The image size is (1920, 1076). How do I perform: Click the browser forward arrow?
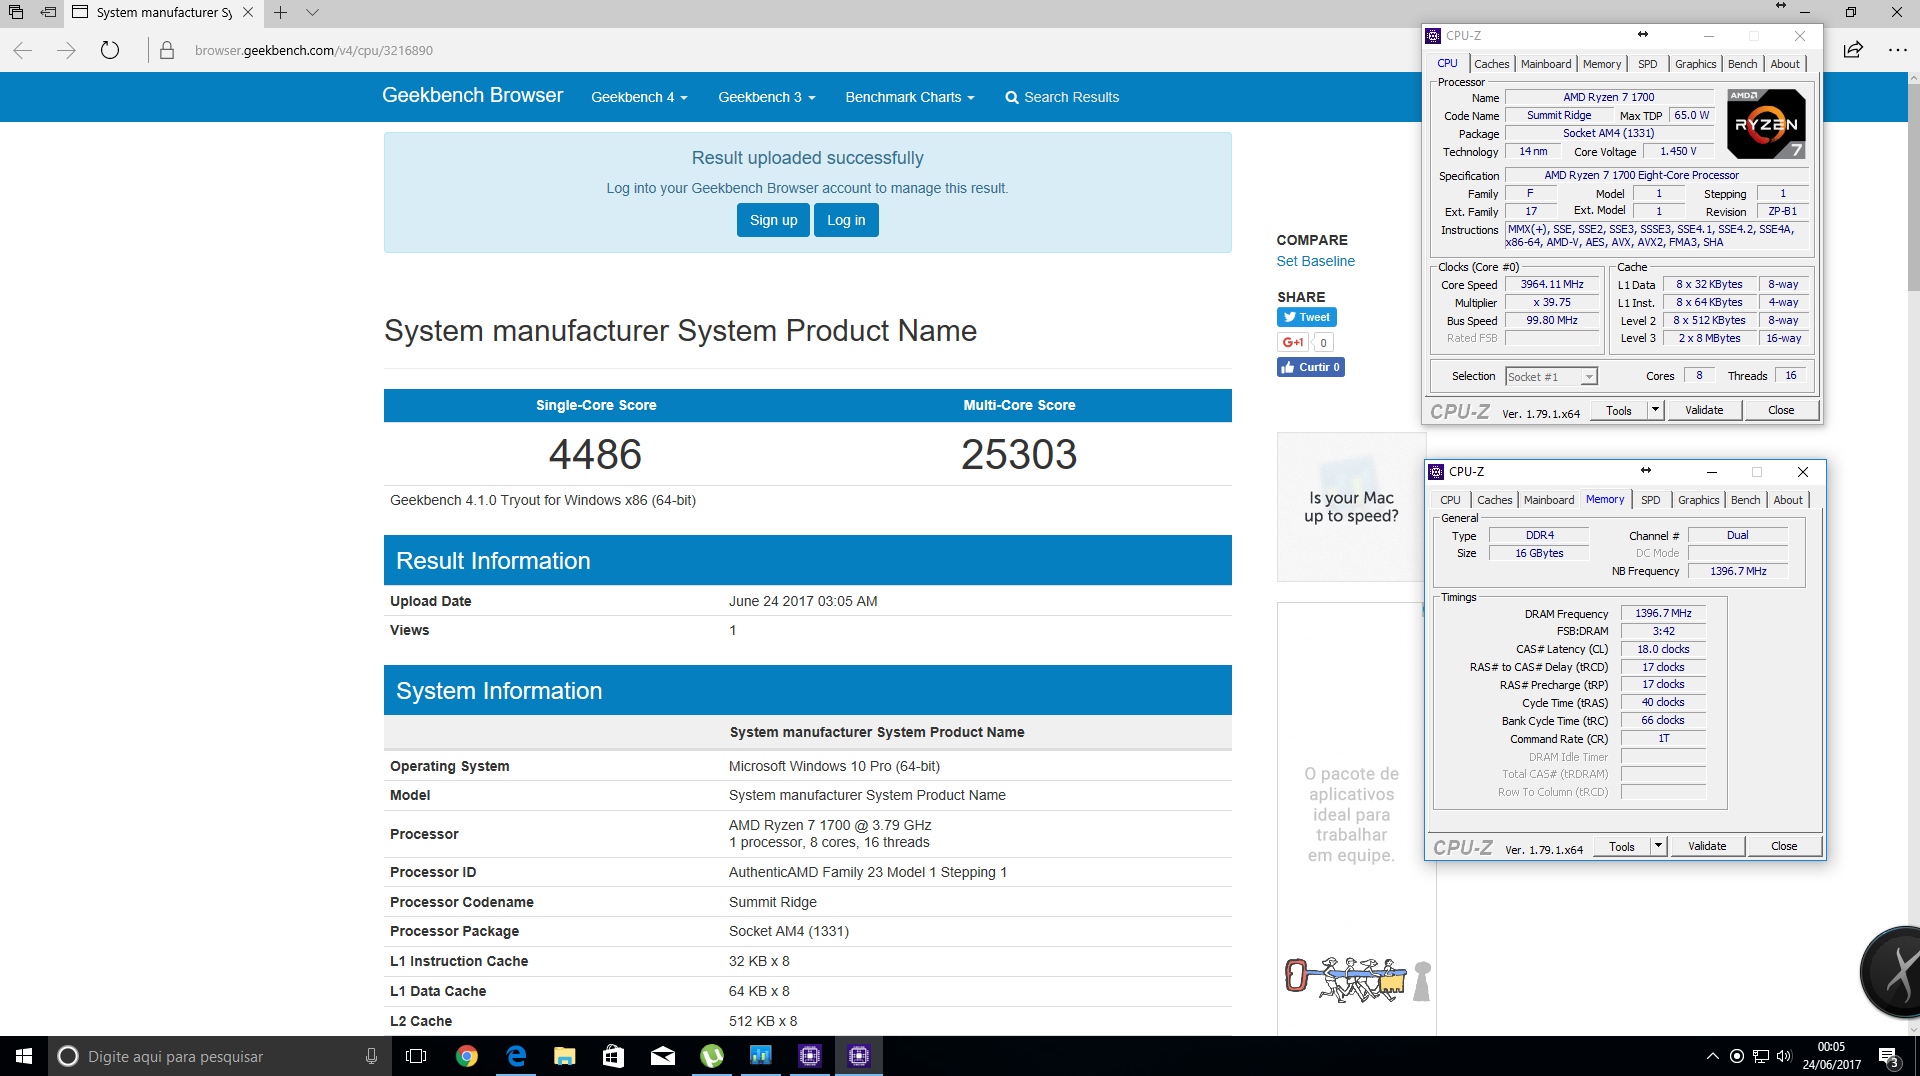point(66,50)
